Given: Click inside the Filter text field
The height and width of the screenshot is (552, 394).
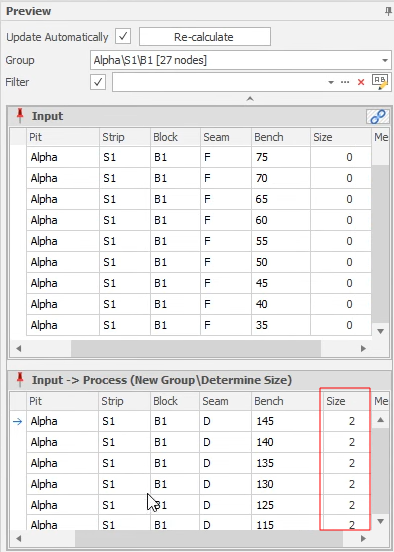Looking at the screenshot, I should point(219,82).
